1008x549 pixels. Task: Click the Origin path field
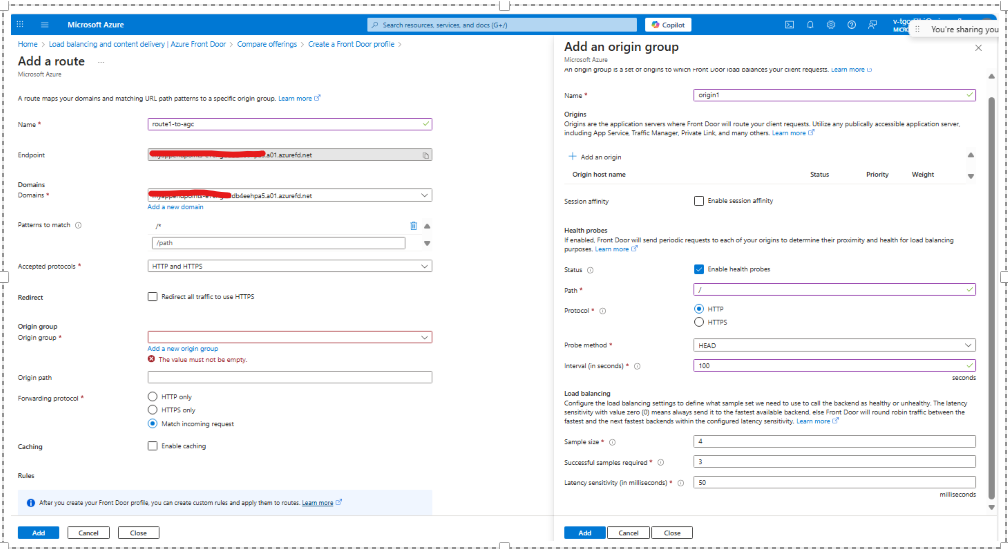[290, 377]
